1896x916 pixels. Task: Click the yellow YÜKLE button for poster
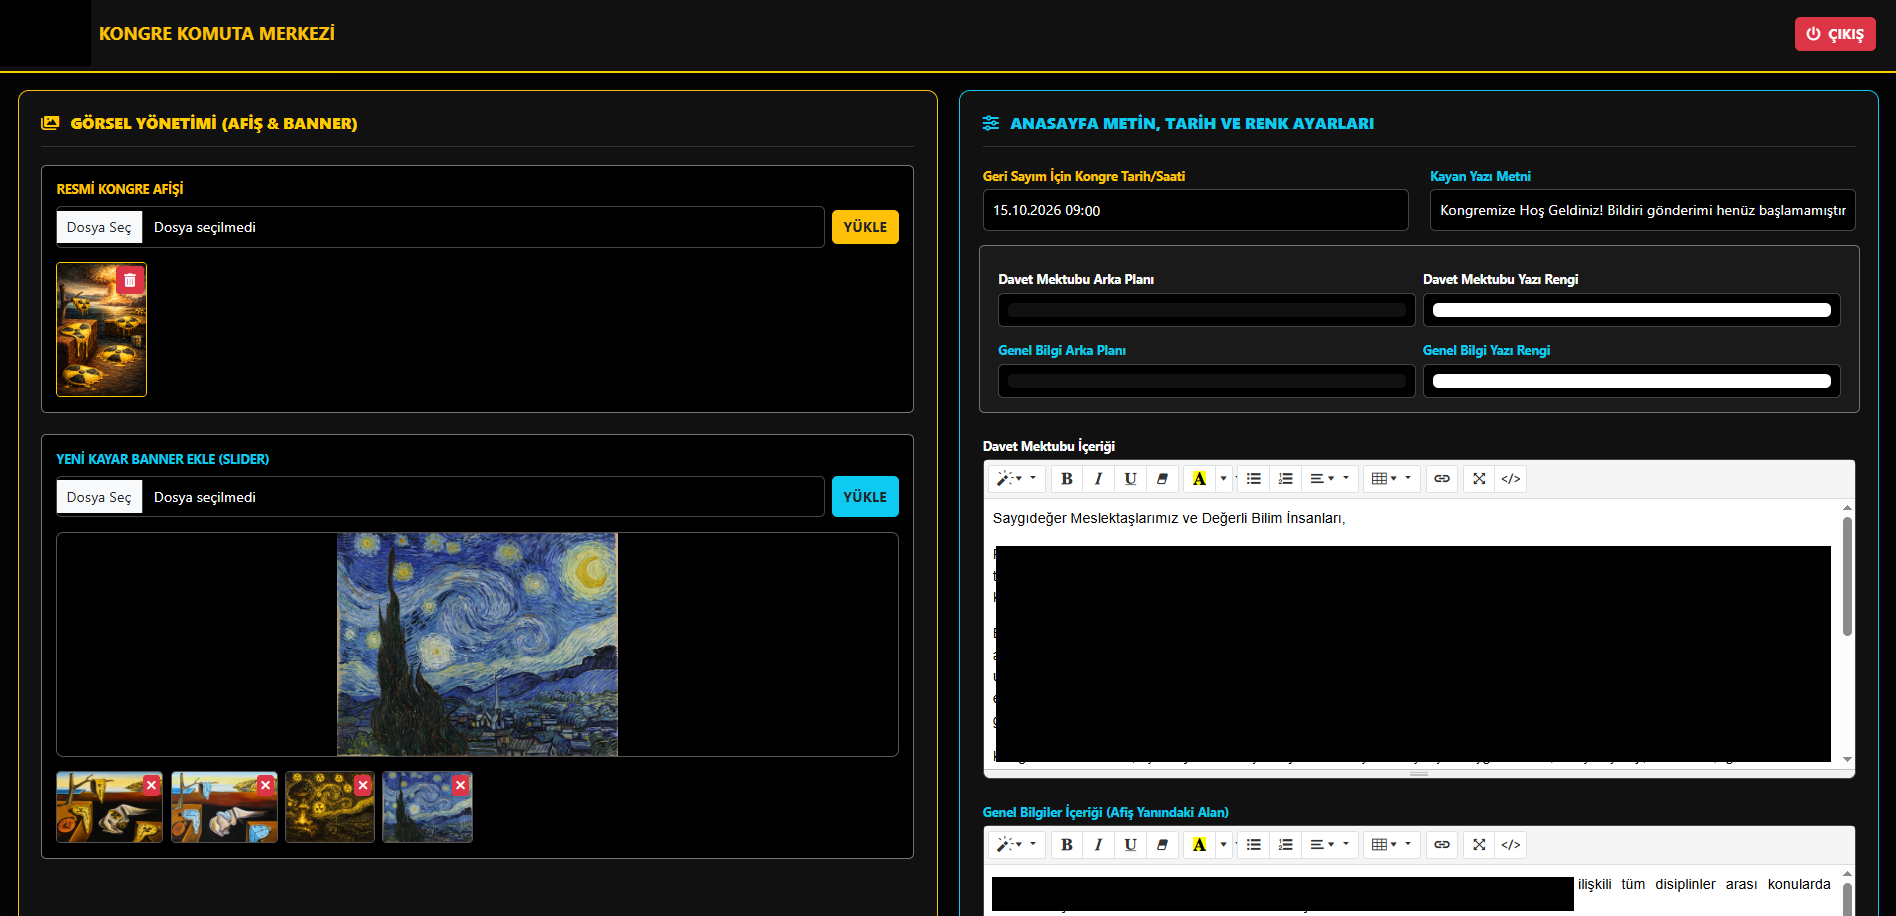865,227
